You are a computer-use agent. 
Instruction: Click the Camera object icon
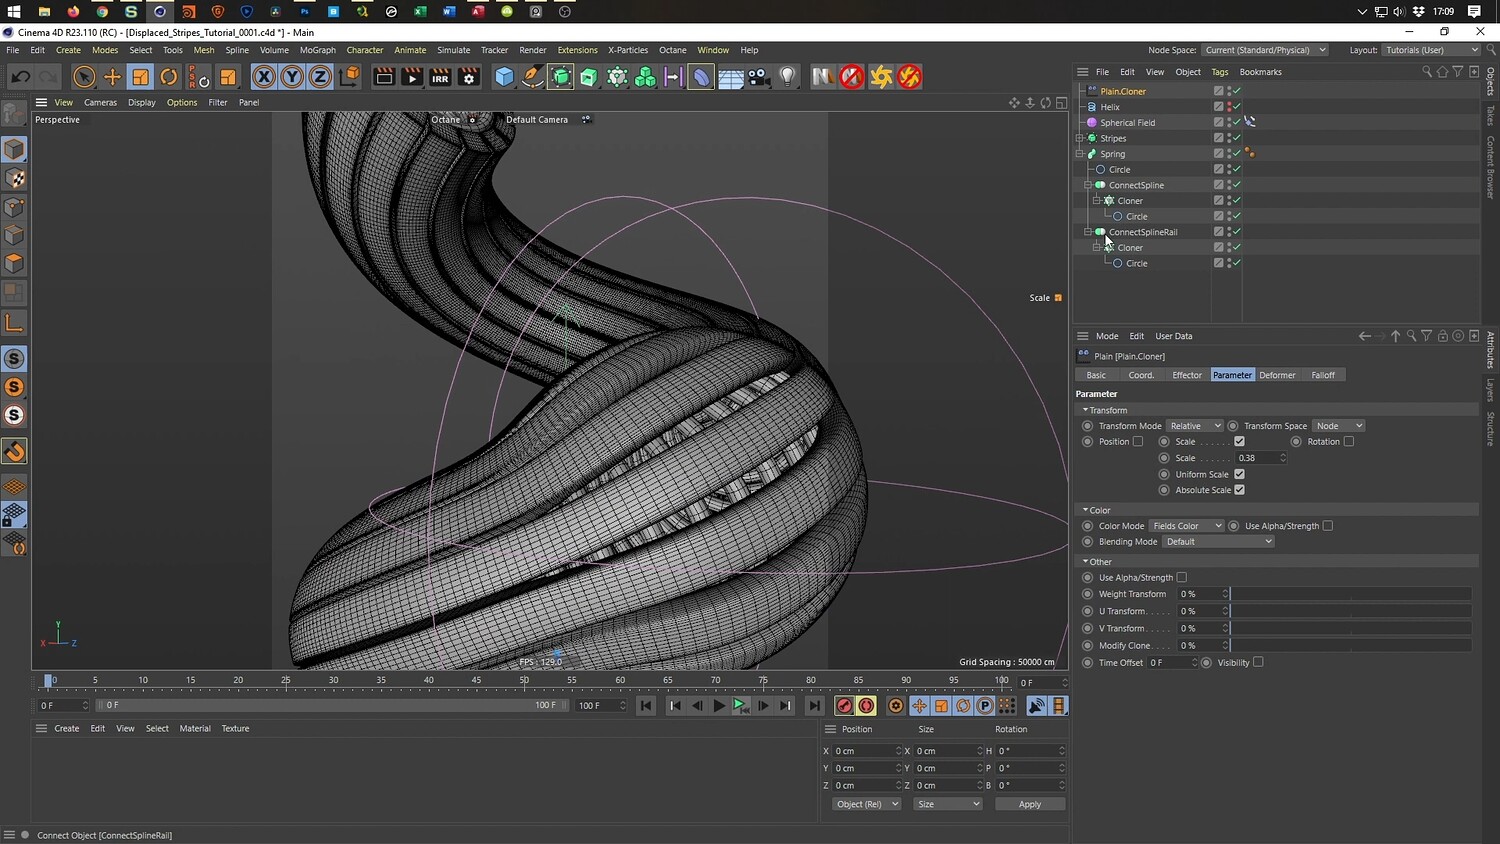click(x=759, y=77)
